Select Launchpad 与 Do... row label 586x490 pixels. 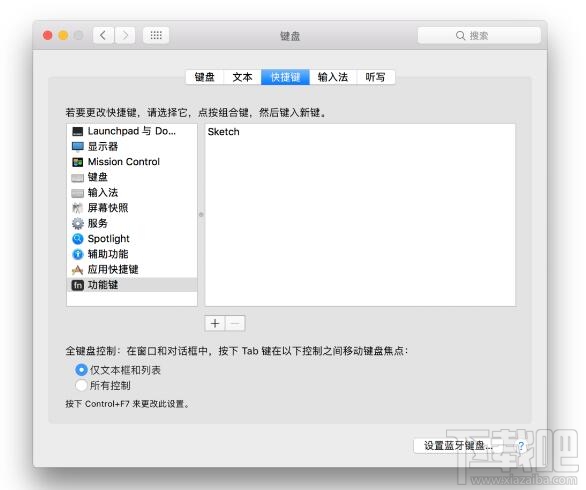coord(132,131)
